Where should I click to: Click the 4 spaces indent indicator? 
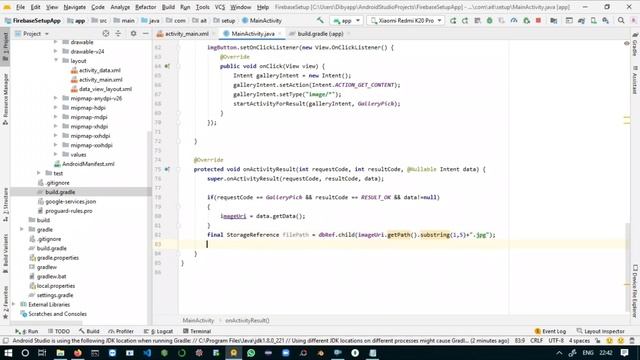[579, 340]
